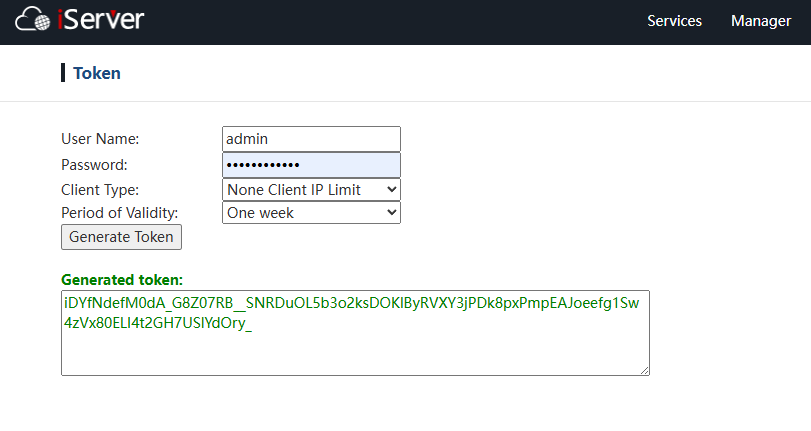Image resolution: width=811 pixels, height=431 pixels.
Task: Click the Token page heading
Action: (96, 73)
